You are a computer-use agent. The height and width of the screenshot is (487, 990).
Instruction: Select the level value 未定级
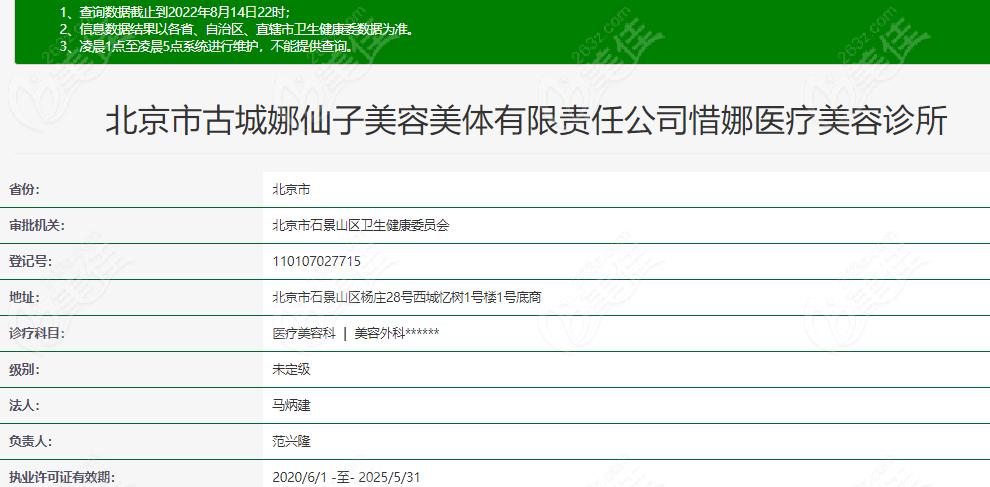tap(291, 369)
